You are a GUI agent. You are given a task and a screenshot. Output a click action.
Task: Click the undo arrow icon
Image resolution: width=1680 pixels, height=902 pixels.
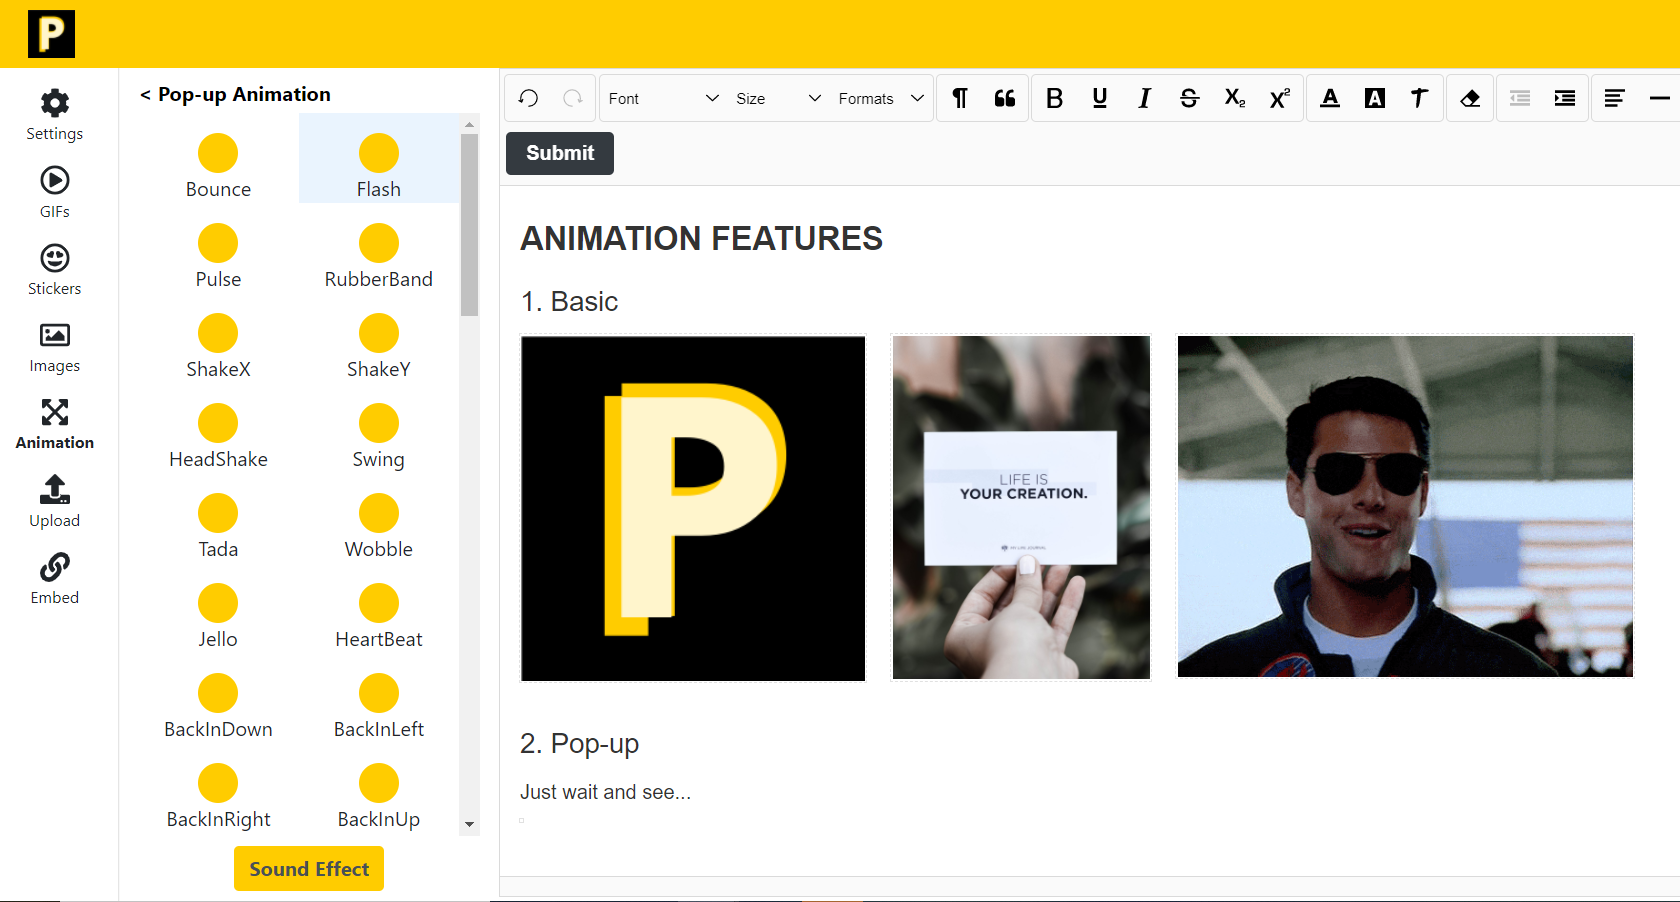click(x=529, y=98)
